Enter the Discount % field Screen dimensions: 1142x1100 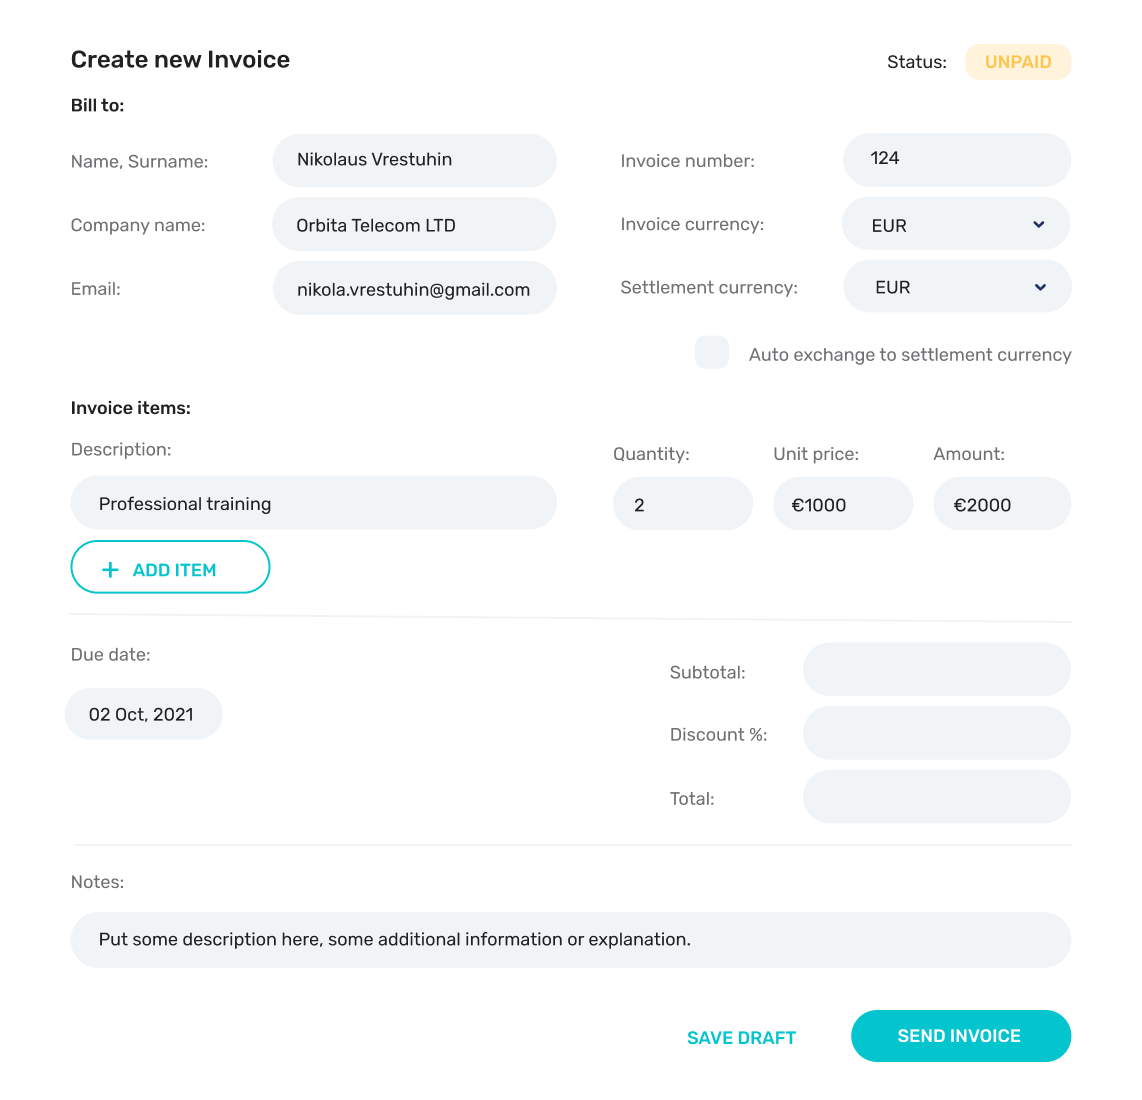936,733
